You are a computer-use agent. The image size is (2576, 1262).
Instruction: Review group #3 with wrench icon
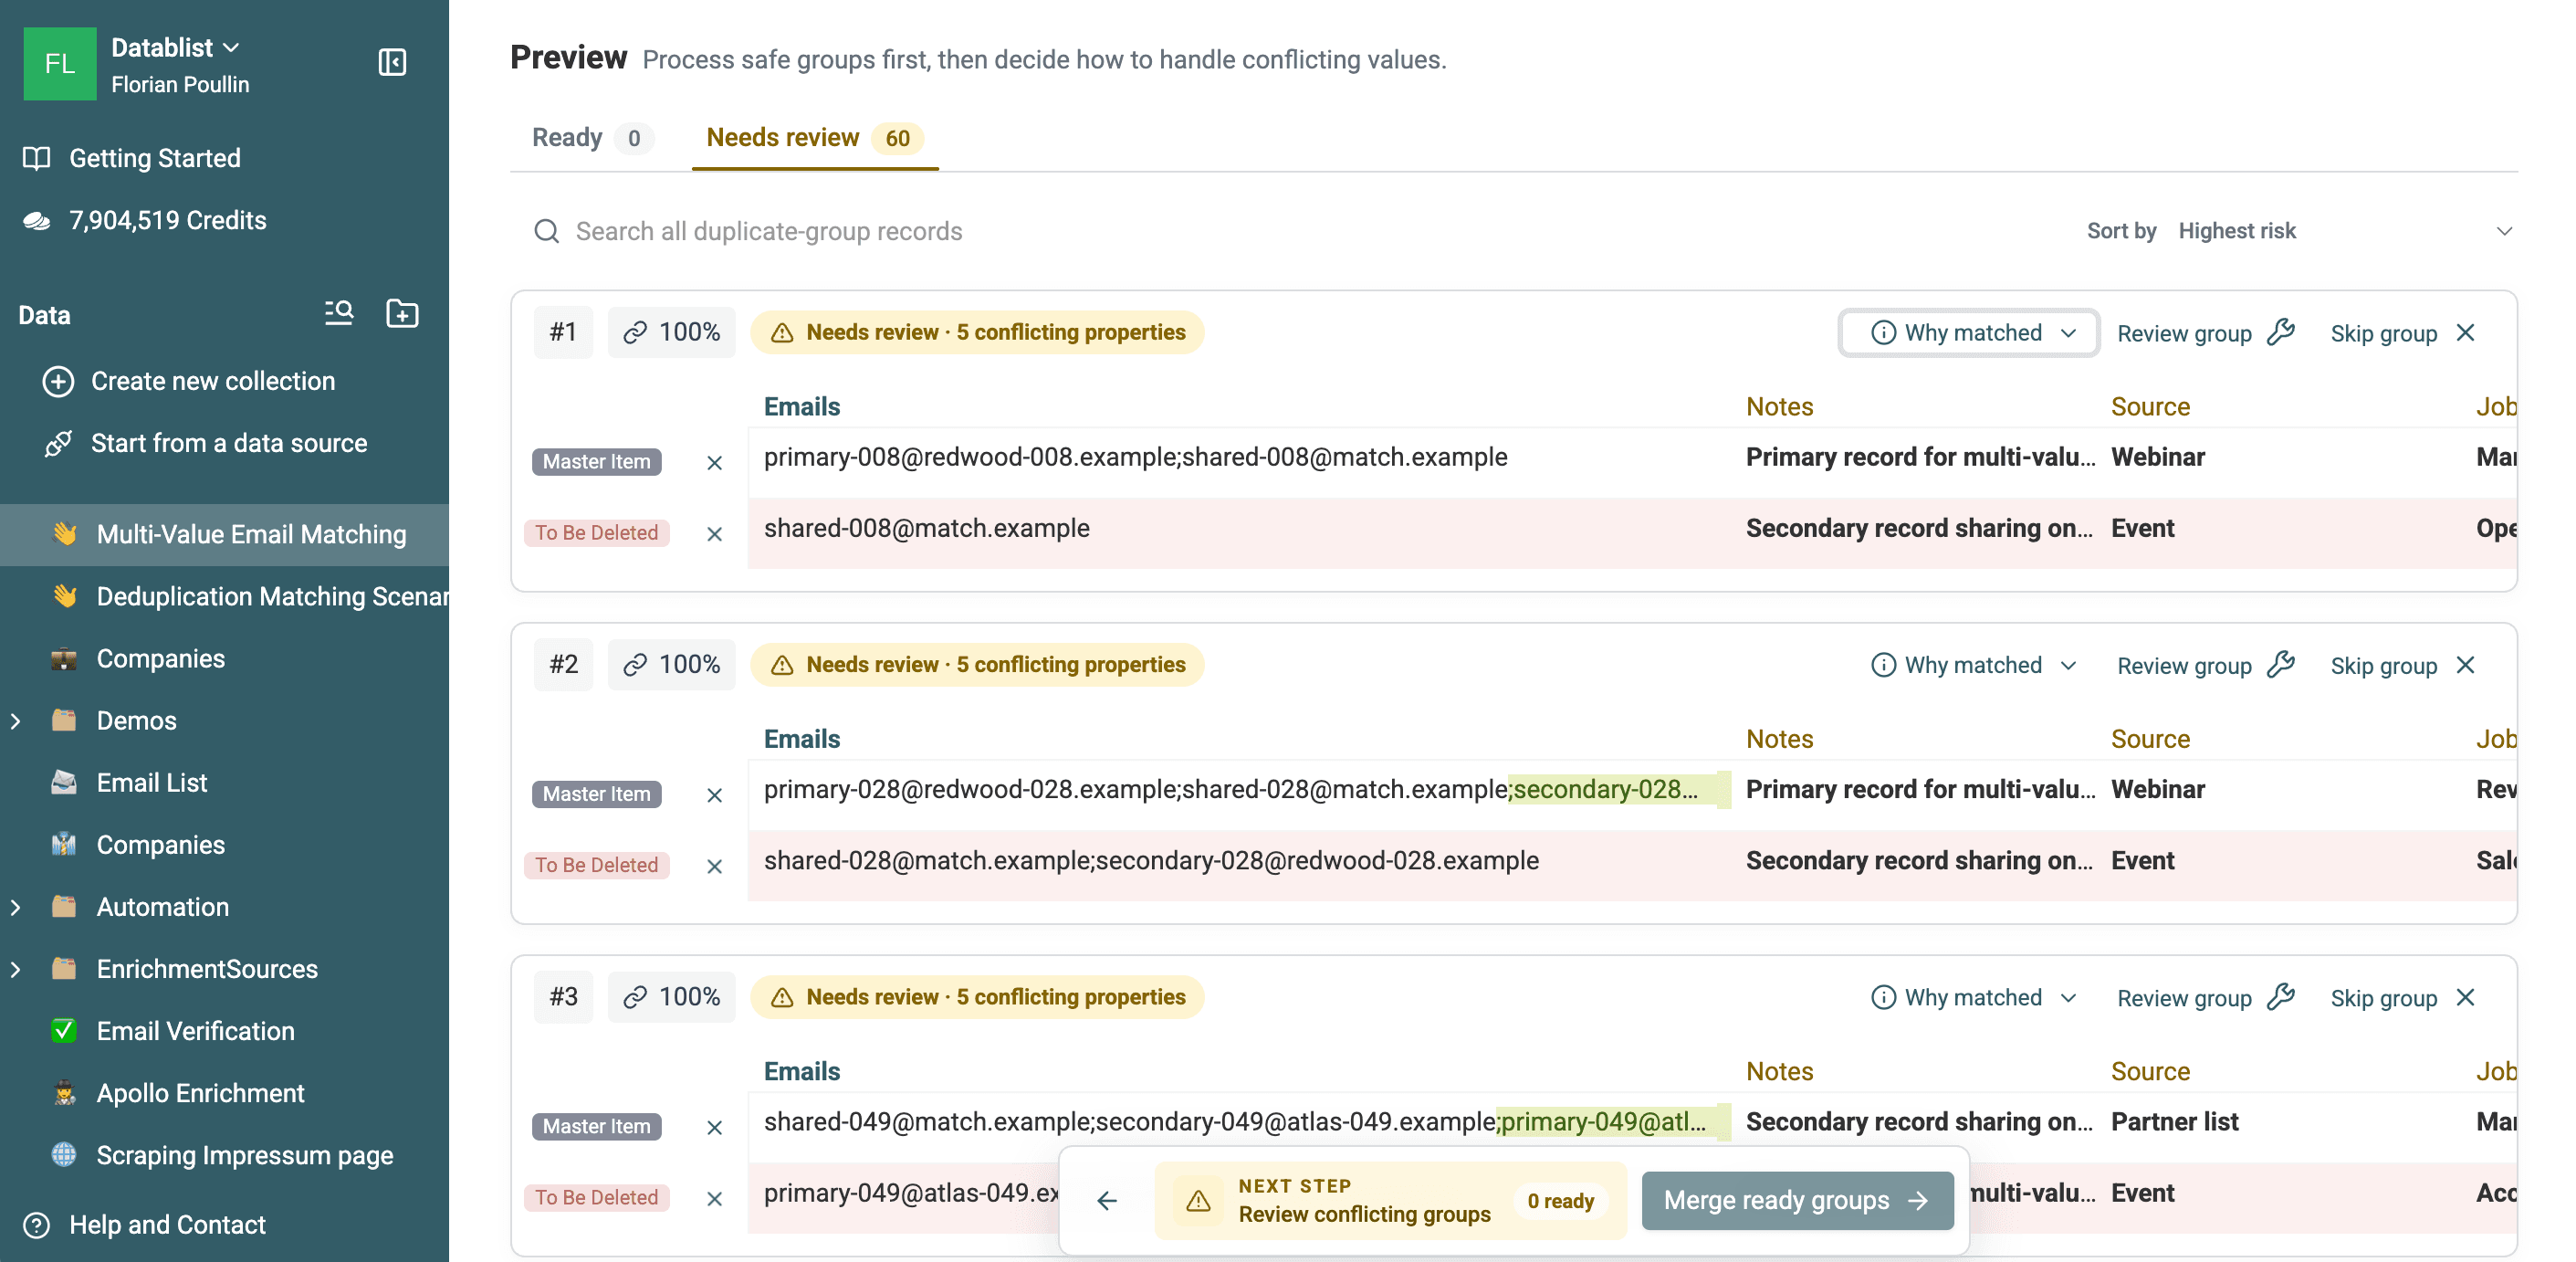click(2205, 997)
